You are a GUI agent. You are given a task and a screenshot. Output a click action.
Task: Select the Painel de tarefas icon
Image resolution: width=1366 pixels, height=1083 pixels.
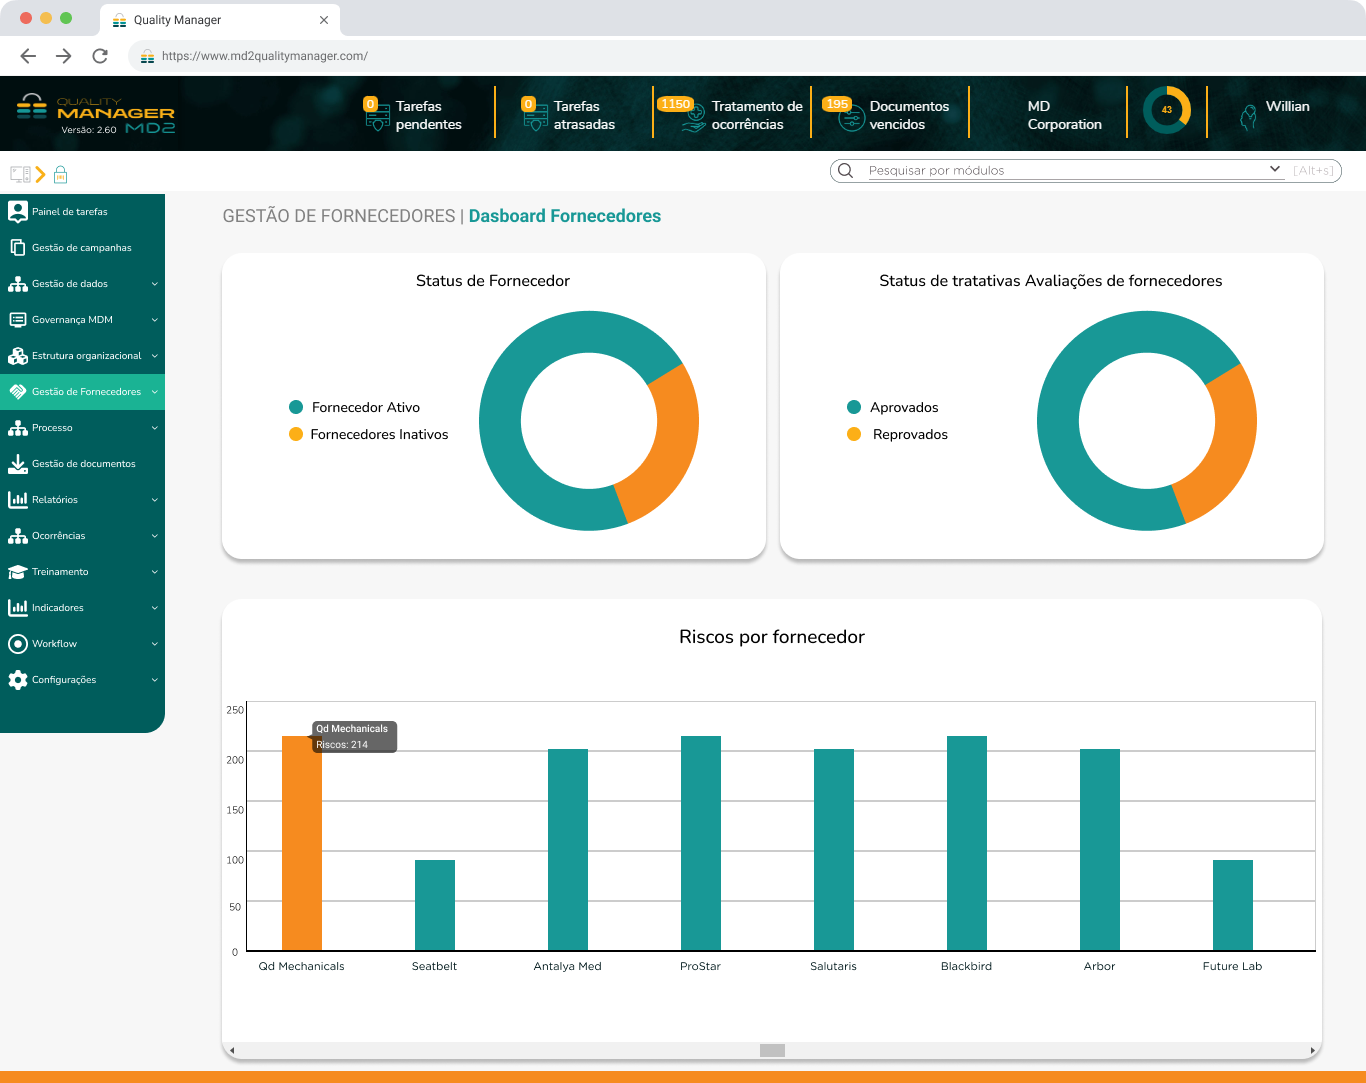click(x=17, y=211)
